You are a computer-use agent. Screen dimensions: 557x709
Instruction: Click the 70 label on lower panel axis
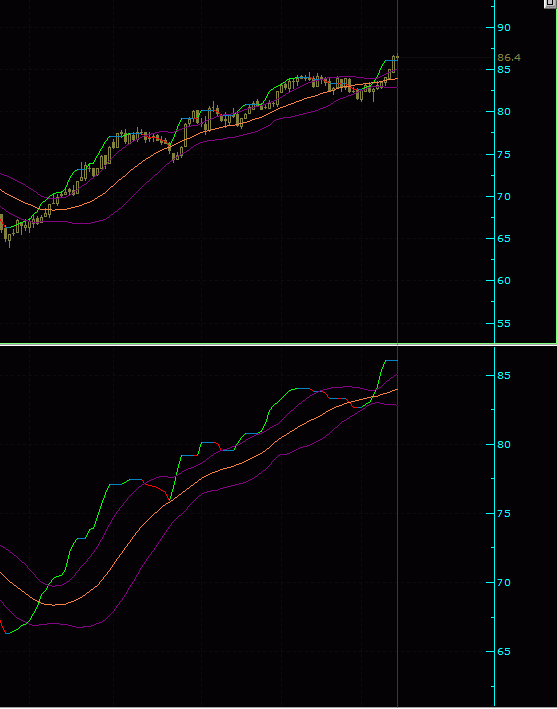pyautogui.click(x=504, y=583)
